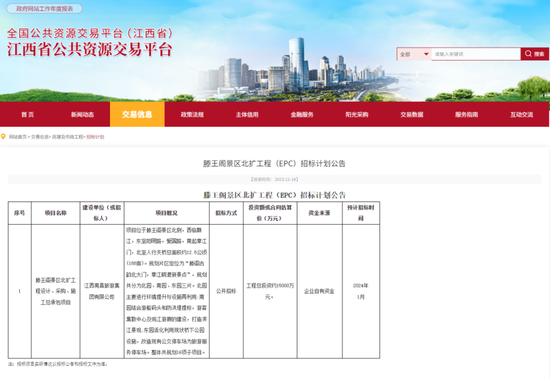The image size is (550, 379).
Task: Click the red 搜索 search button
Action: (x=535, y=54)
